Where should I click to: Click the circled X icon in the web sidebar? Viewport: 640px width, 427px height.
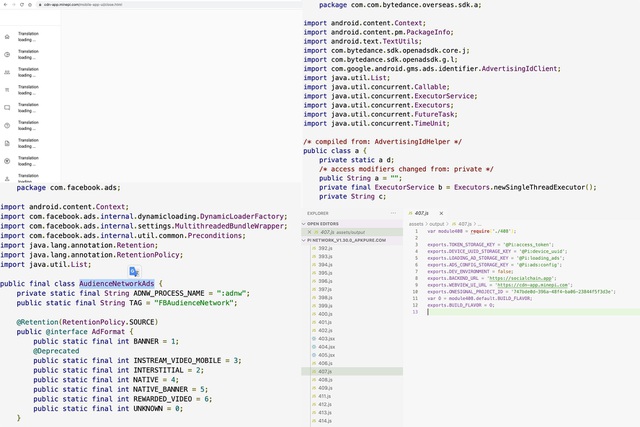tap(7, 161)
